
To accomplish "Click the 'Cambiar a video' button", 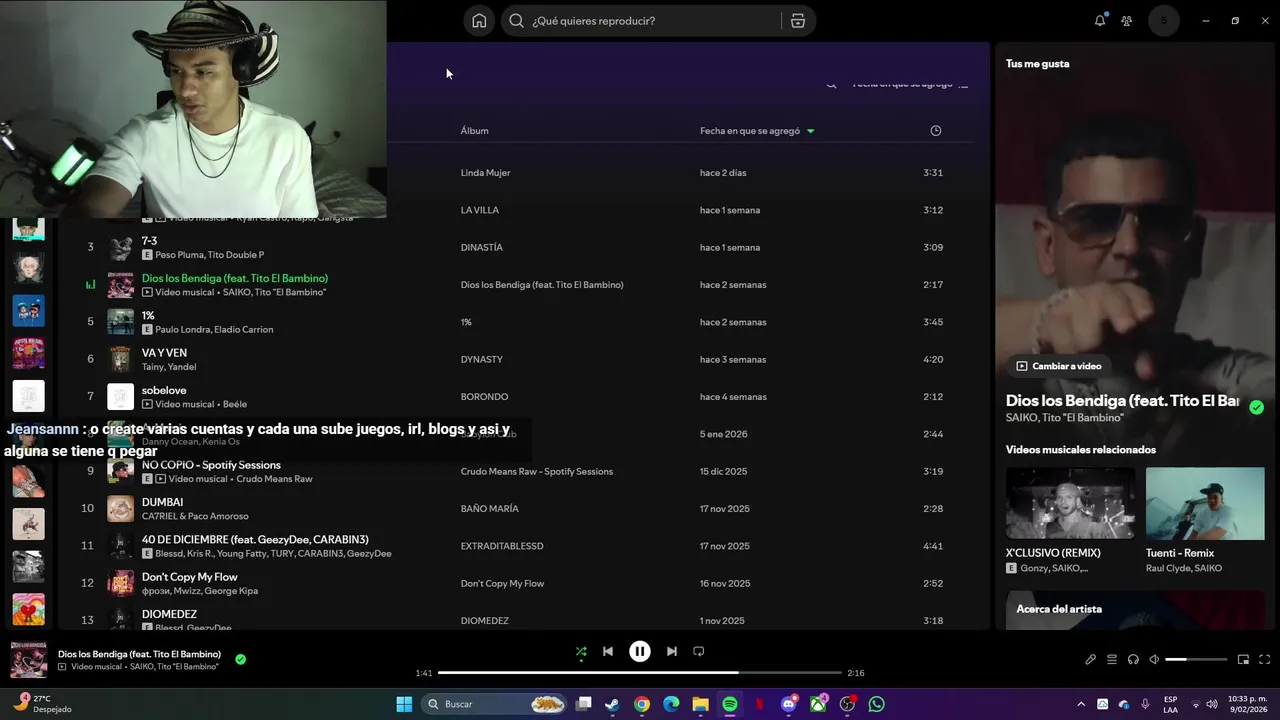I will pyautogui.click(x=1058, y=366).
